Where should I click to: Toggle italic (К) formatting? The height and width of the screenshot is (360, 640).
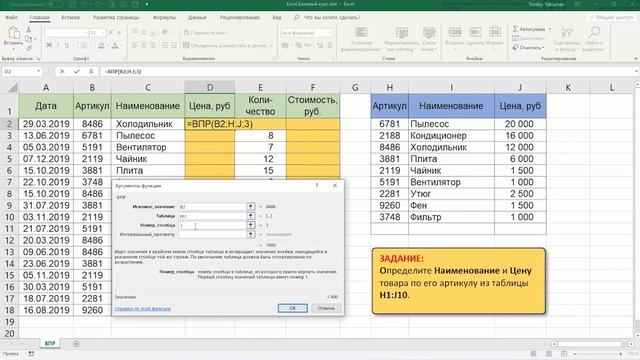(58, 45)
